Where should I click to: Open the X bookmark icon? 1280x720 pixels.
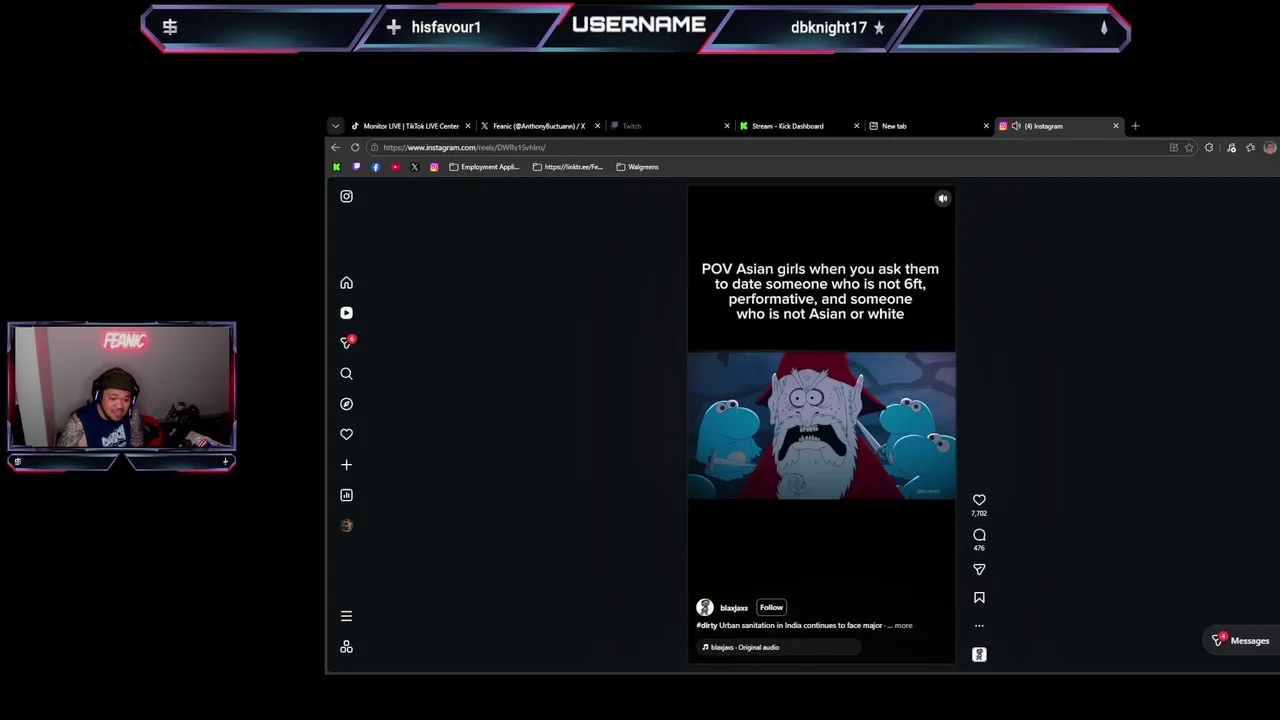tap(415, 167)
